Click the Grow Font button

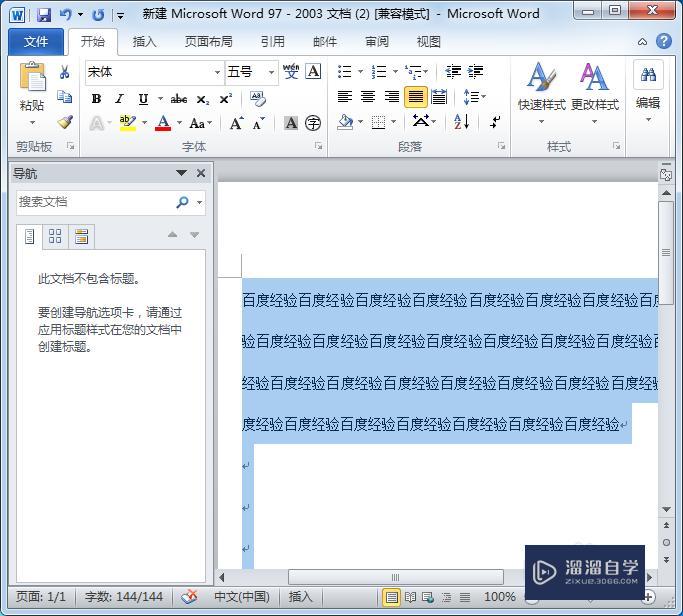click(237, 123)
